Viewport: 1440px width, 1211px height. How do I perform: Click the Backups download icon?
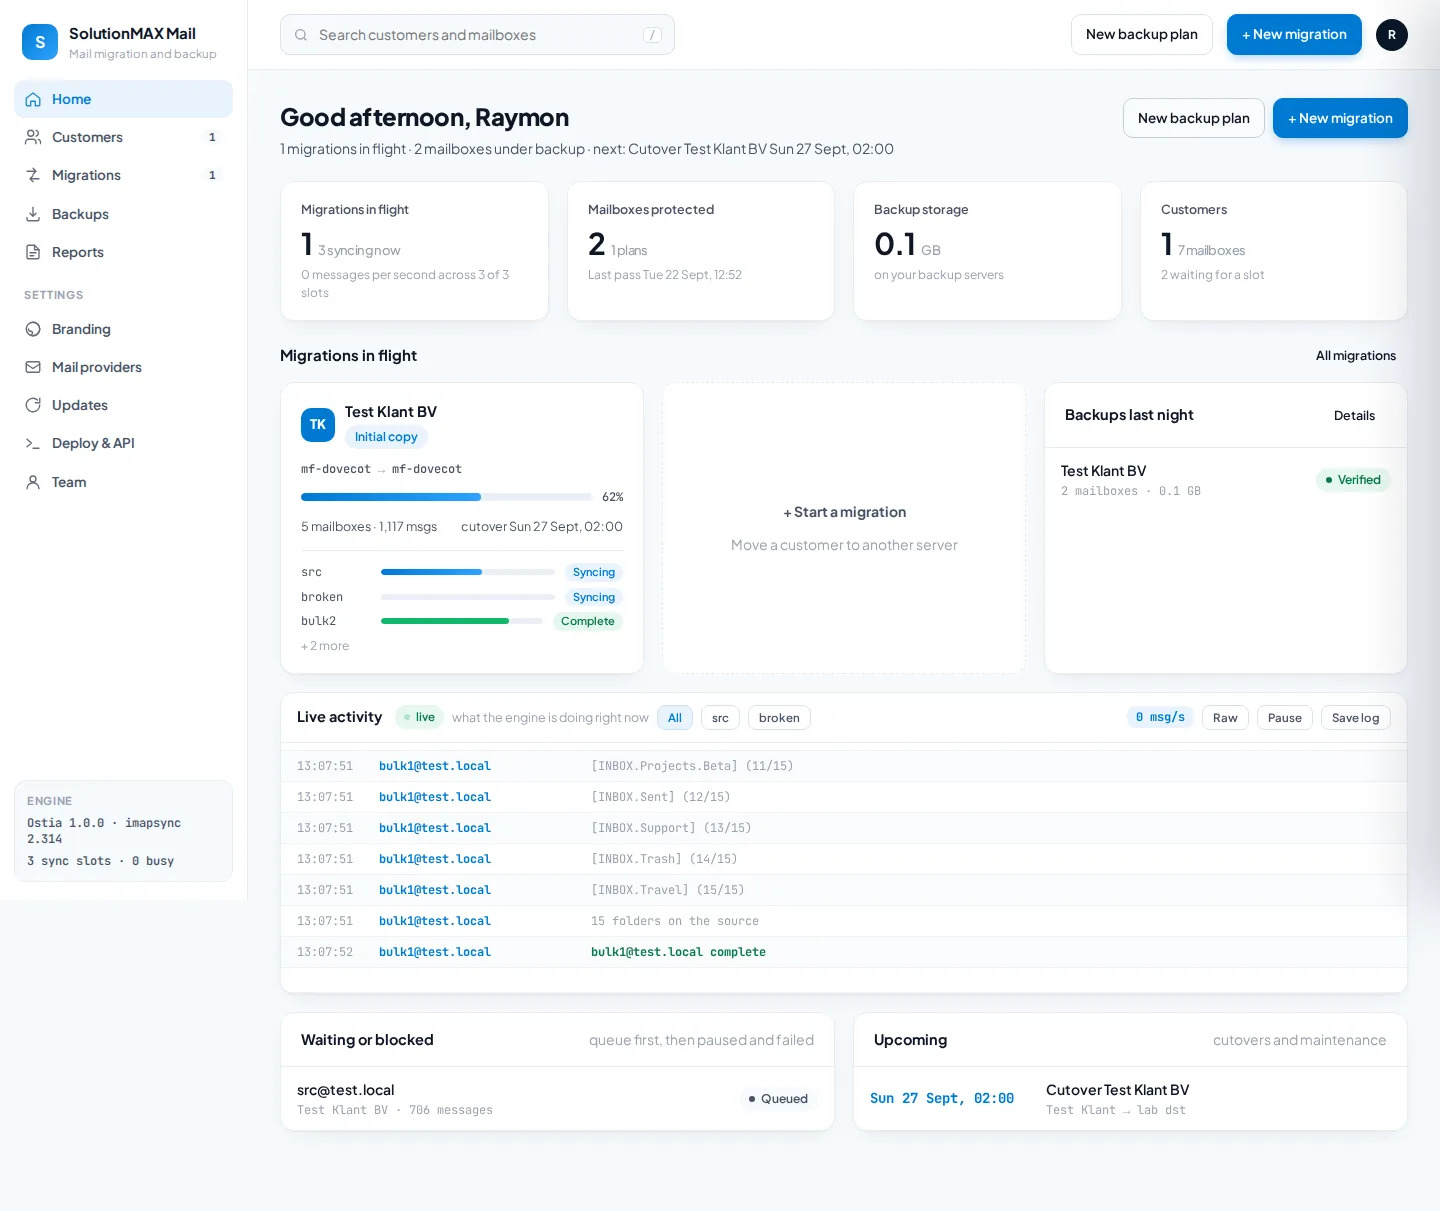(x=33, y=214)
